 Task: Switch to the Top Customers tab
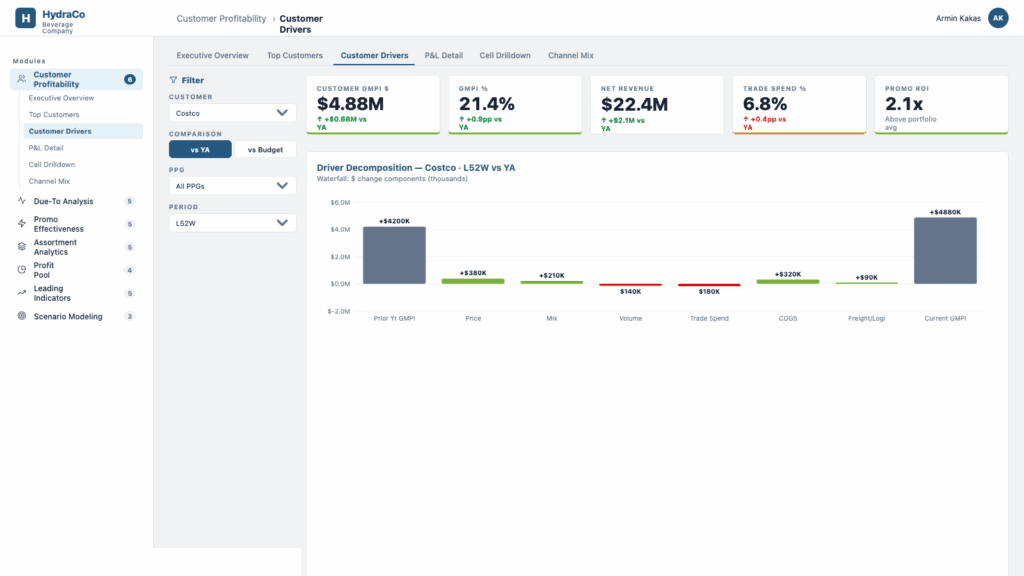tap(295, 56)
